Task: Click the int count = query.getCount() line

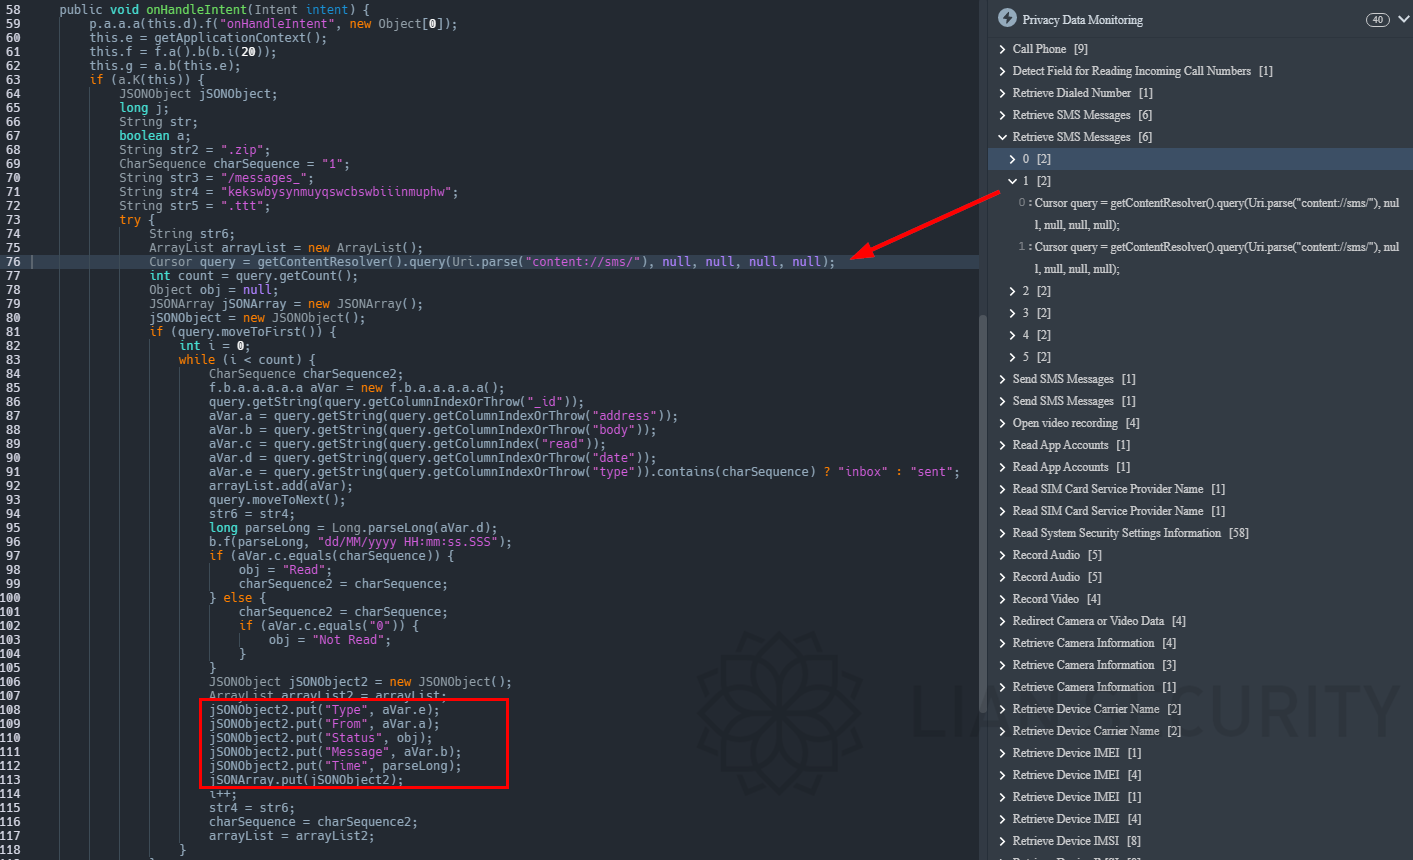Action: (x=253, y=276)
